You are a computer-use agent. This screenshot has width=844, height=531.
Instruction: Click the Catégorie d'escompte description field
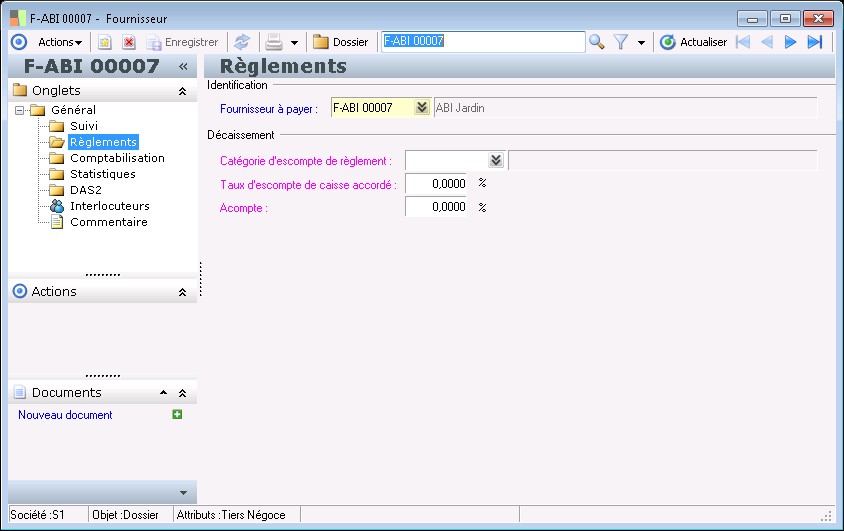663,160
